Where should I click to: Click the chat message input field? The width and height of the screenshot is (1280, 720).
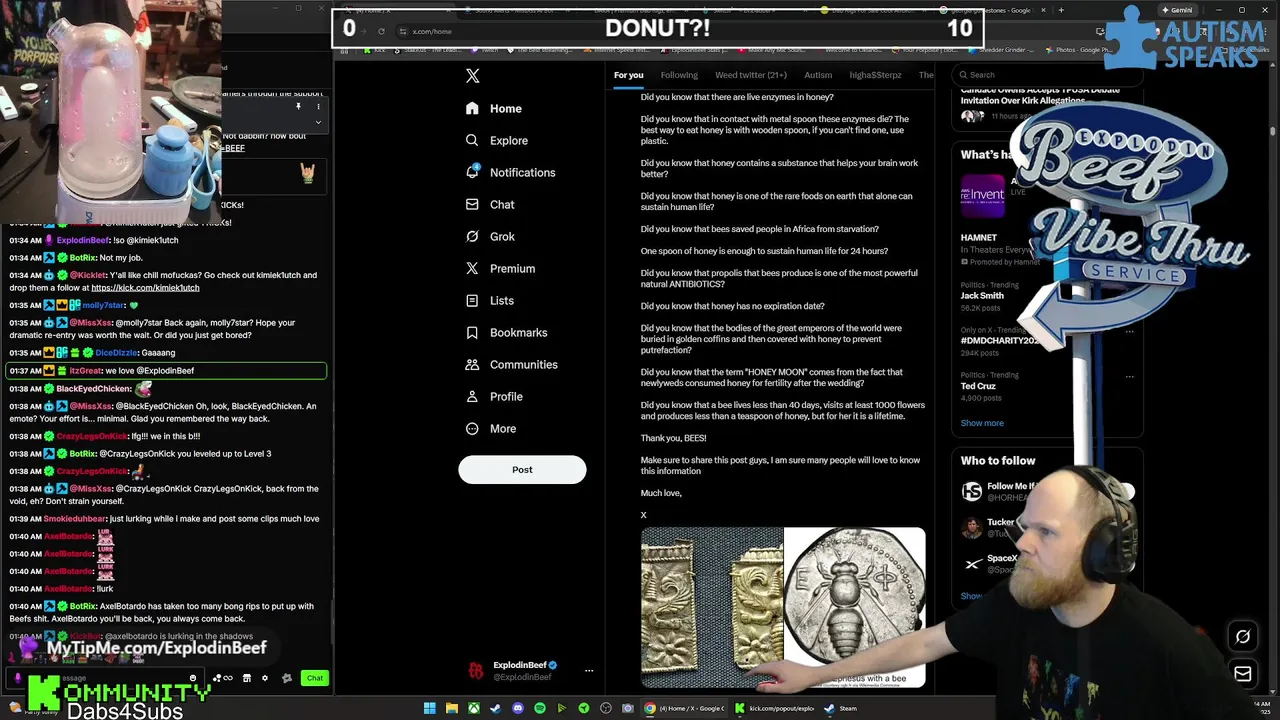click(x=105, y=678)
